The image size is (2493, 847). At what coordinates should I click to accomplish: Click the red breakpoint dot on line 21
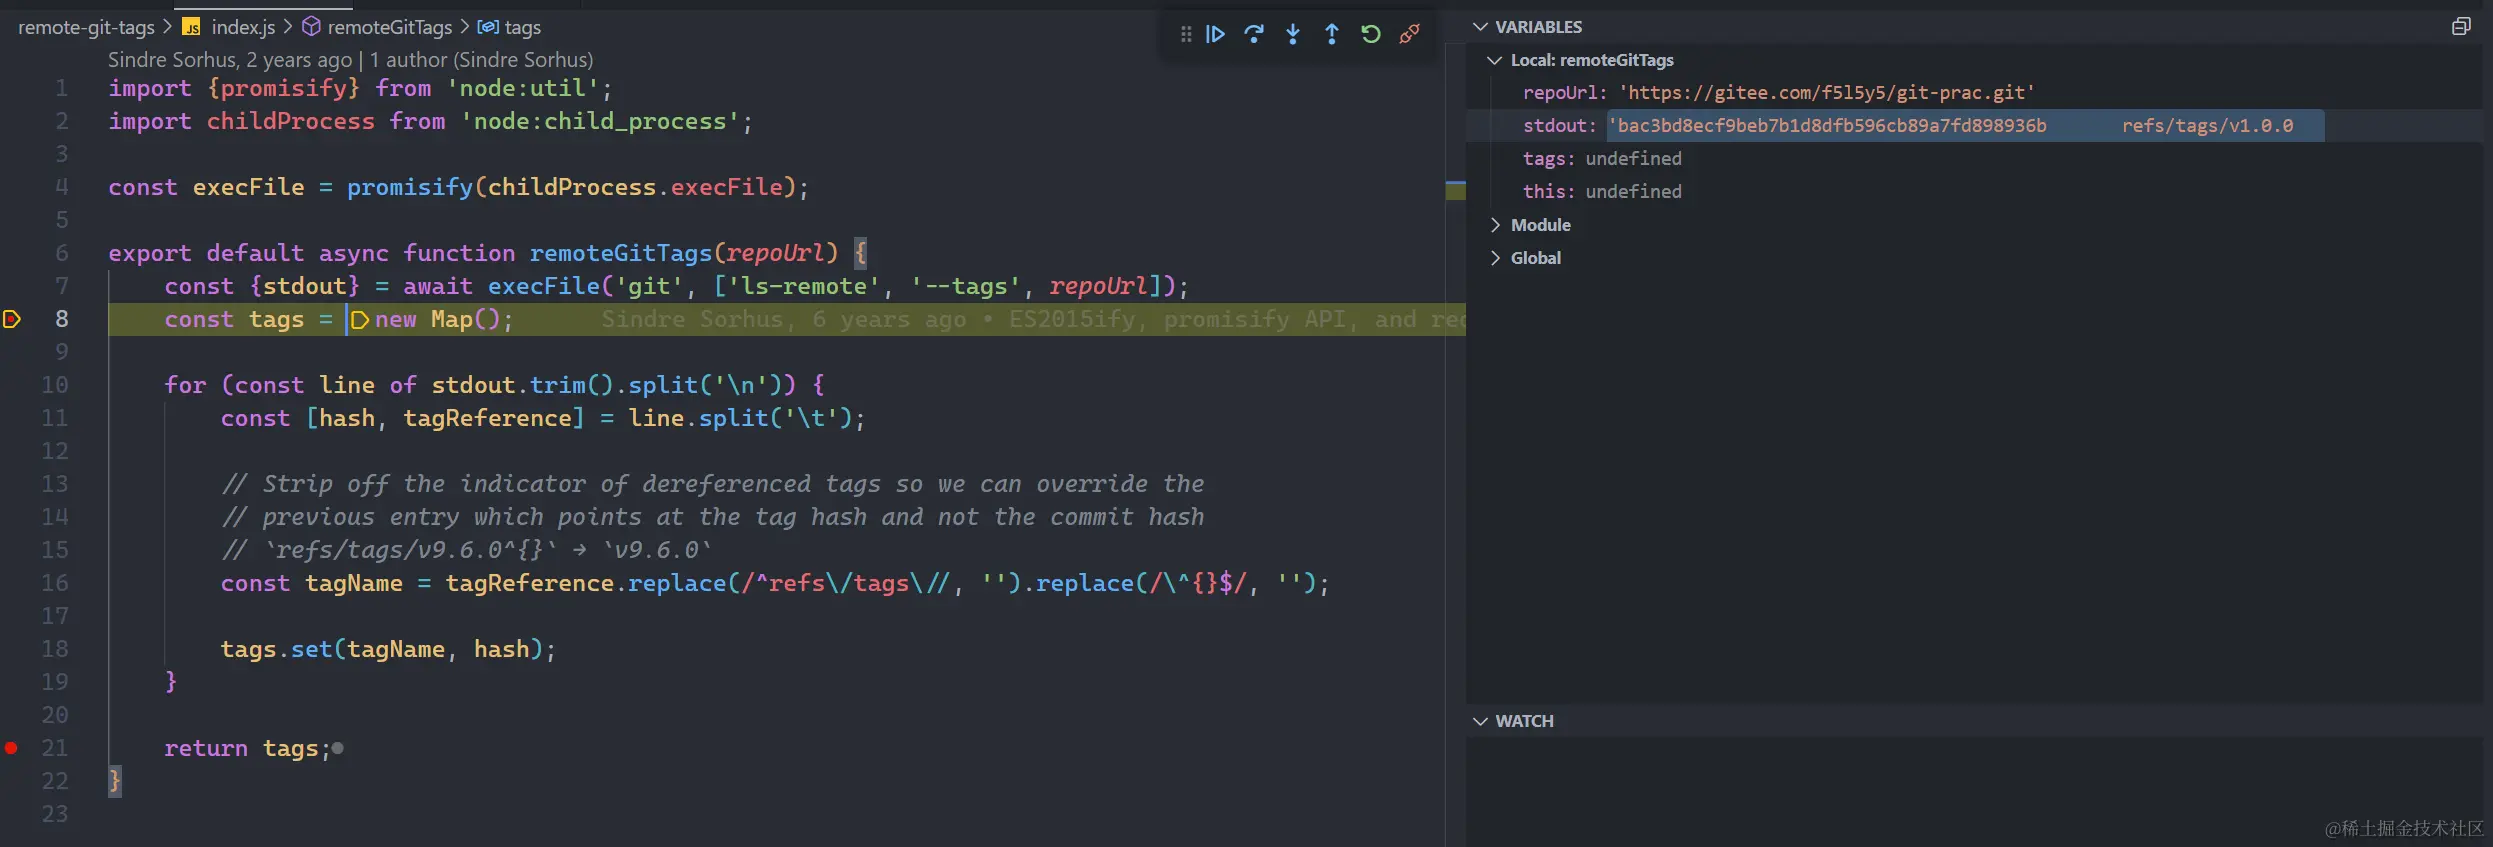[x=11, y=748]
